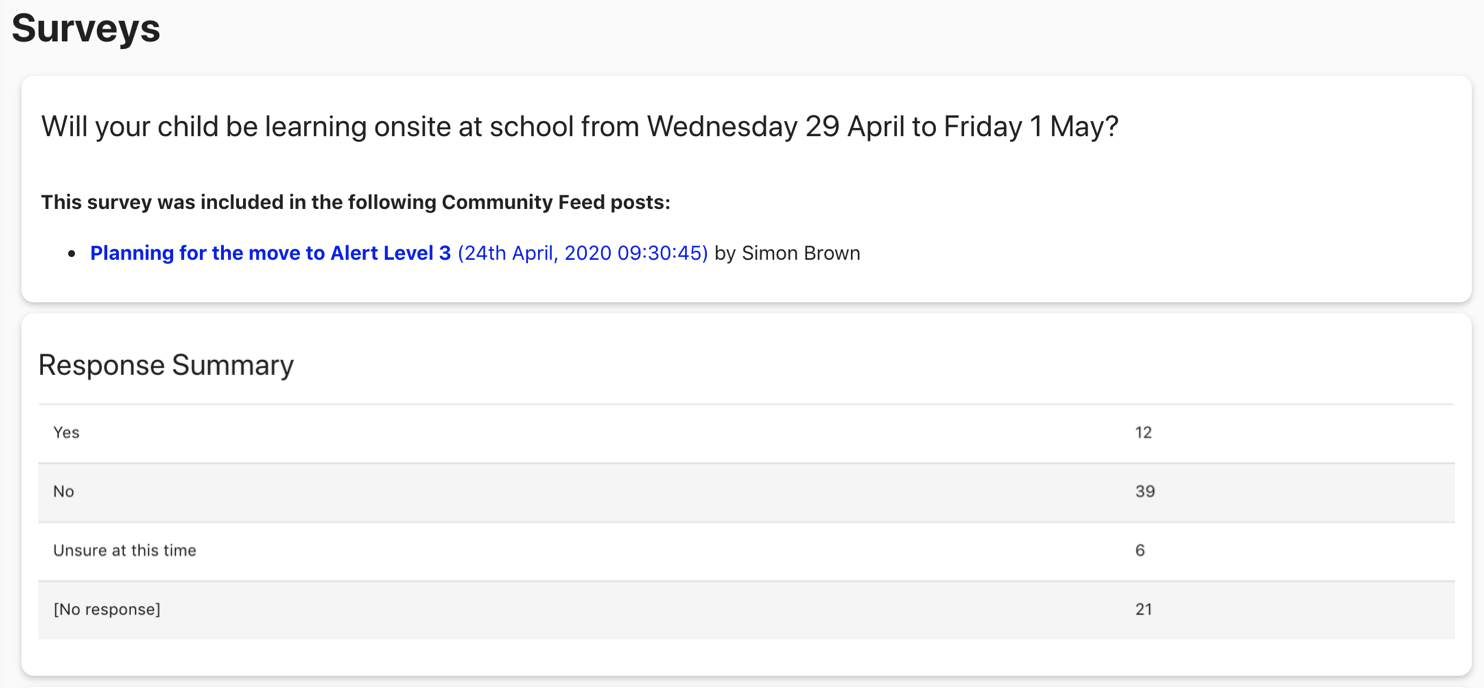
Task: Click the 24th April, 2020 09:30:45 timestamp link
Action: tap(582, 253)
